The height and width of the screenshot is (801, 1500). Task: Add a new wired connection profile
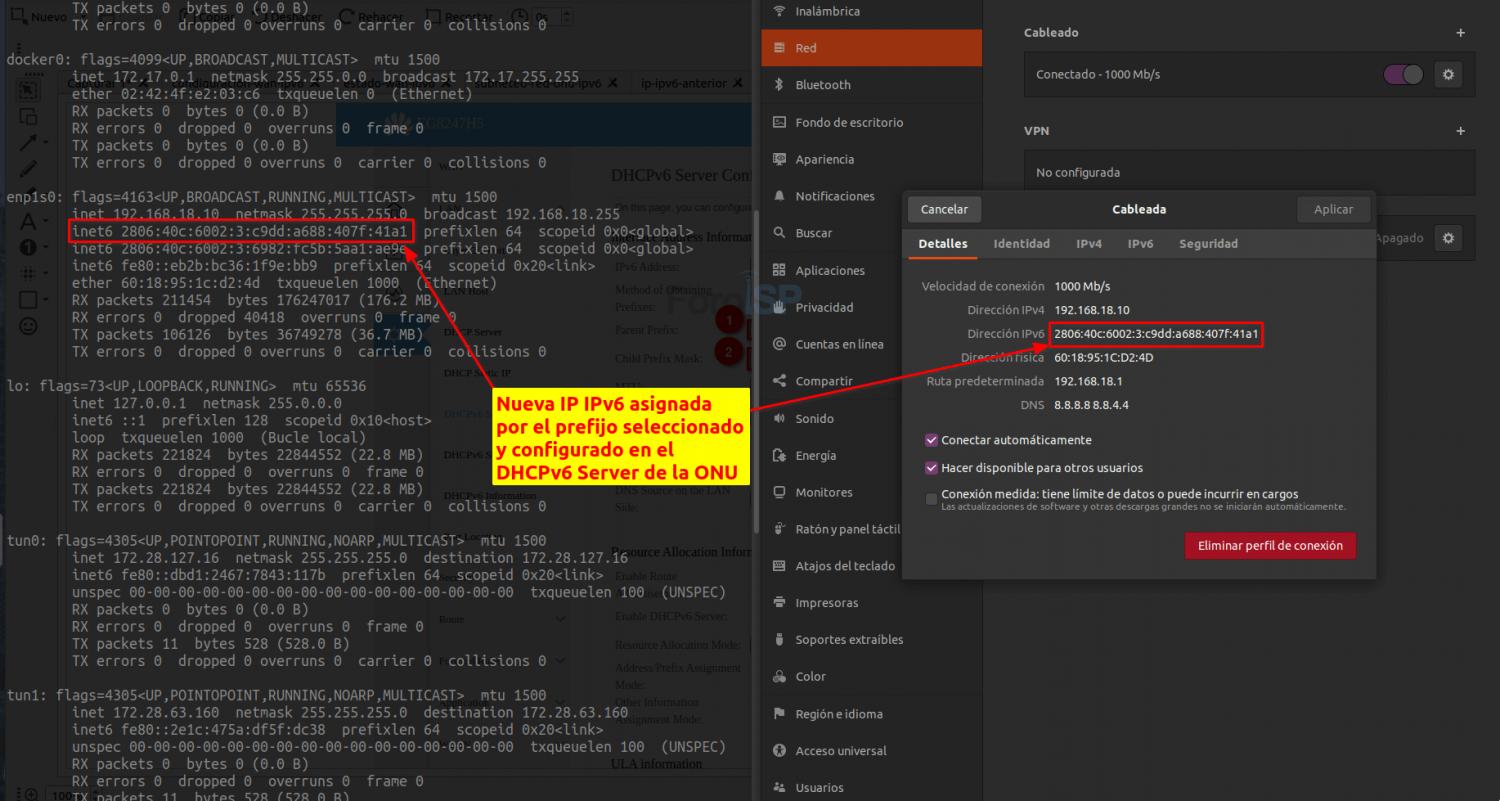point(1460,33)
